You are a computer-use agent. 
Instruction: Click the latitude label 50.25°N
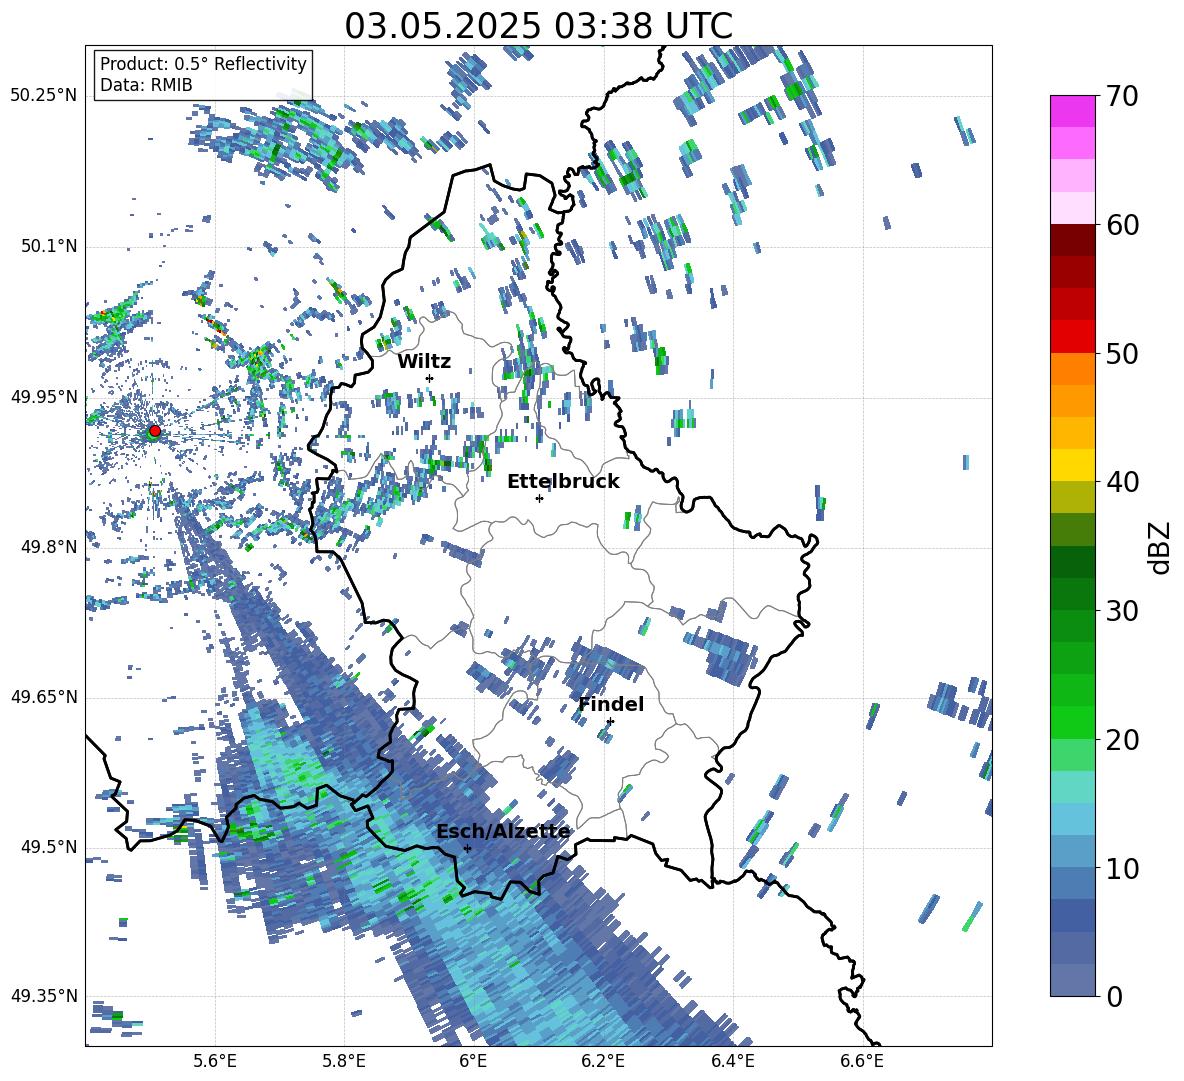pos(44,96)
